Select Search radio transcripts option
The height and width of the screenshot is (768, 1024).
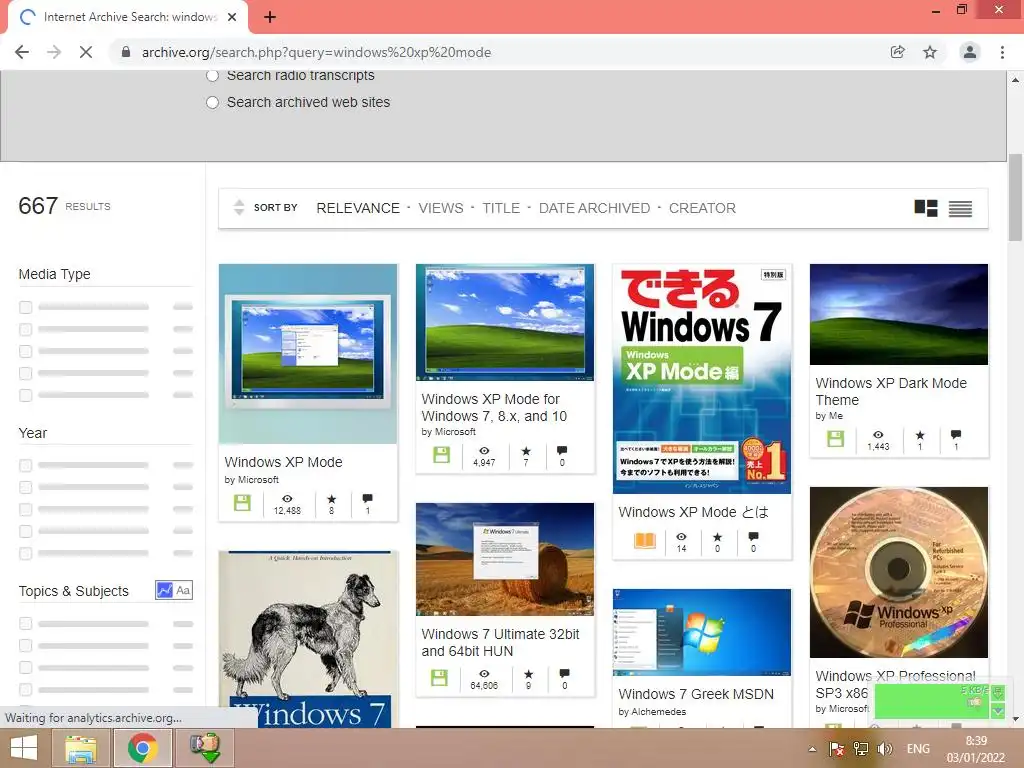[x=212, y=75]
